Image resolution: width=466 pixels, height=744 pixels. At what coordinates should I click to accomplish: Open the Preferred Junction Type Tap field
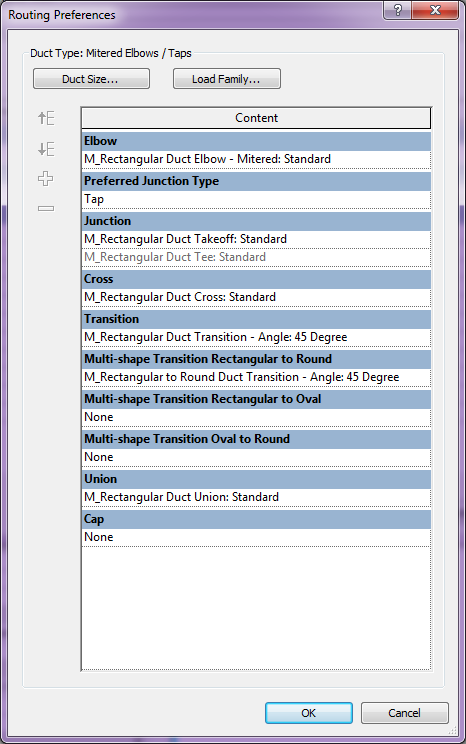click(256, 200)
